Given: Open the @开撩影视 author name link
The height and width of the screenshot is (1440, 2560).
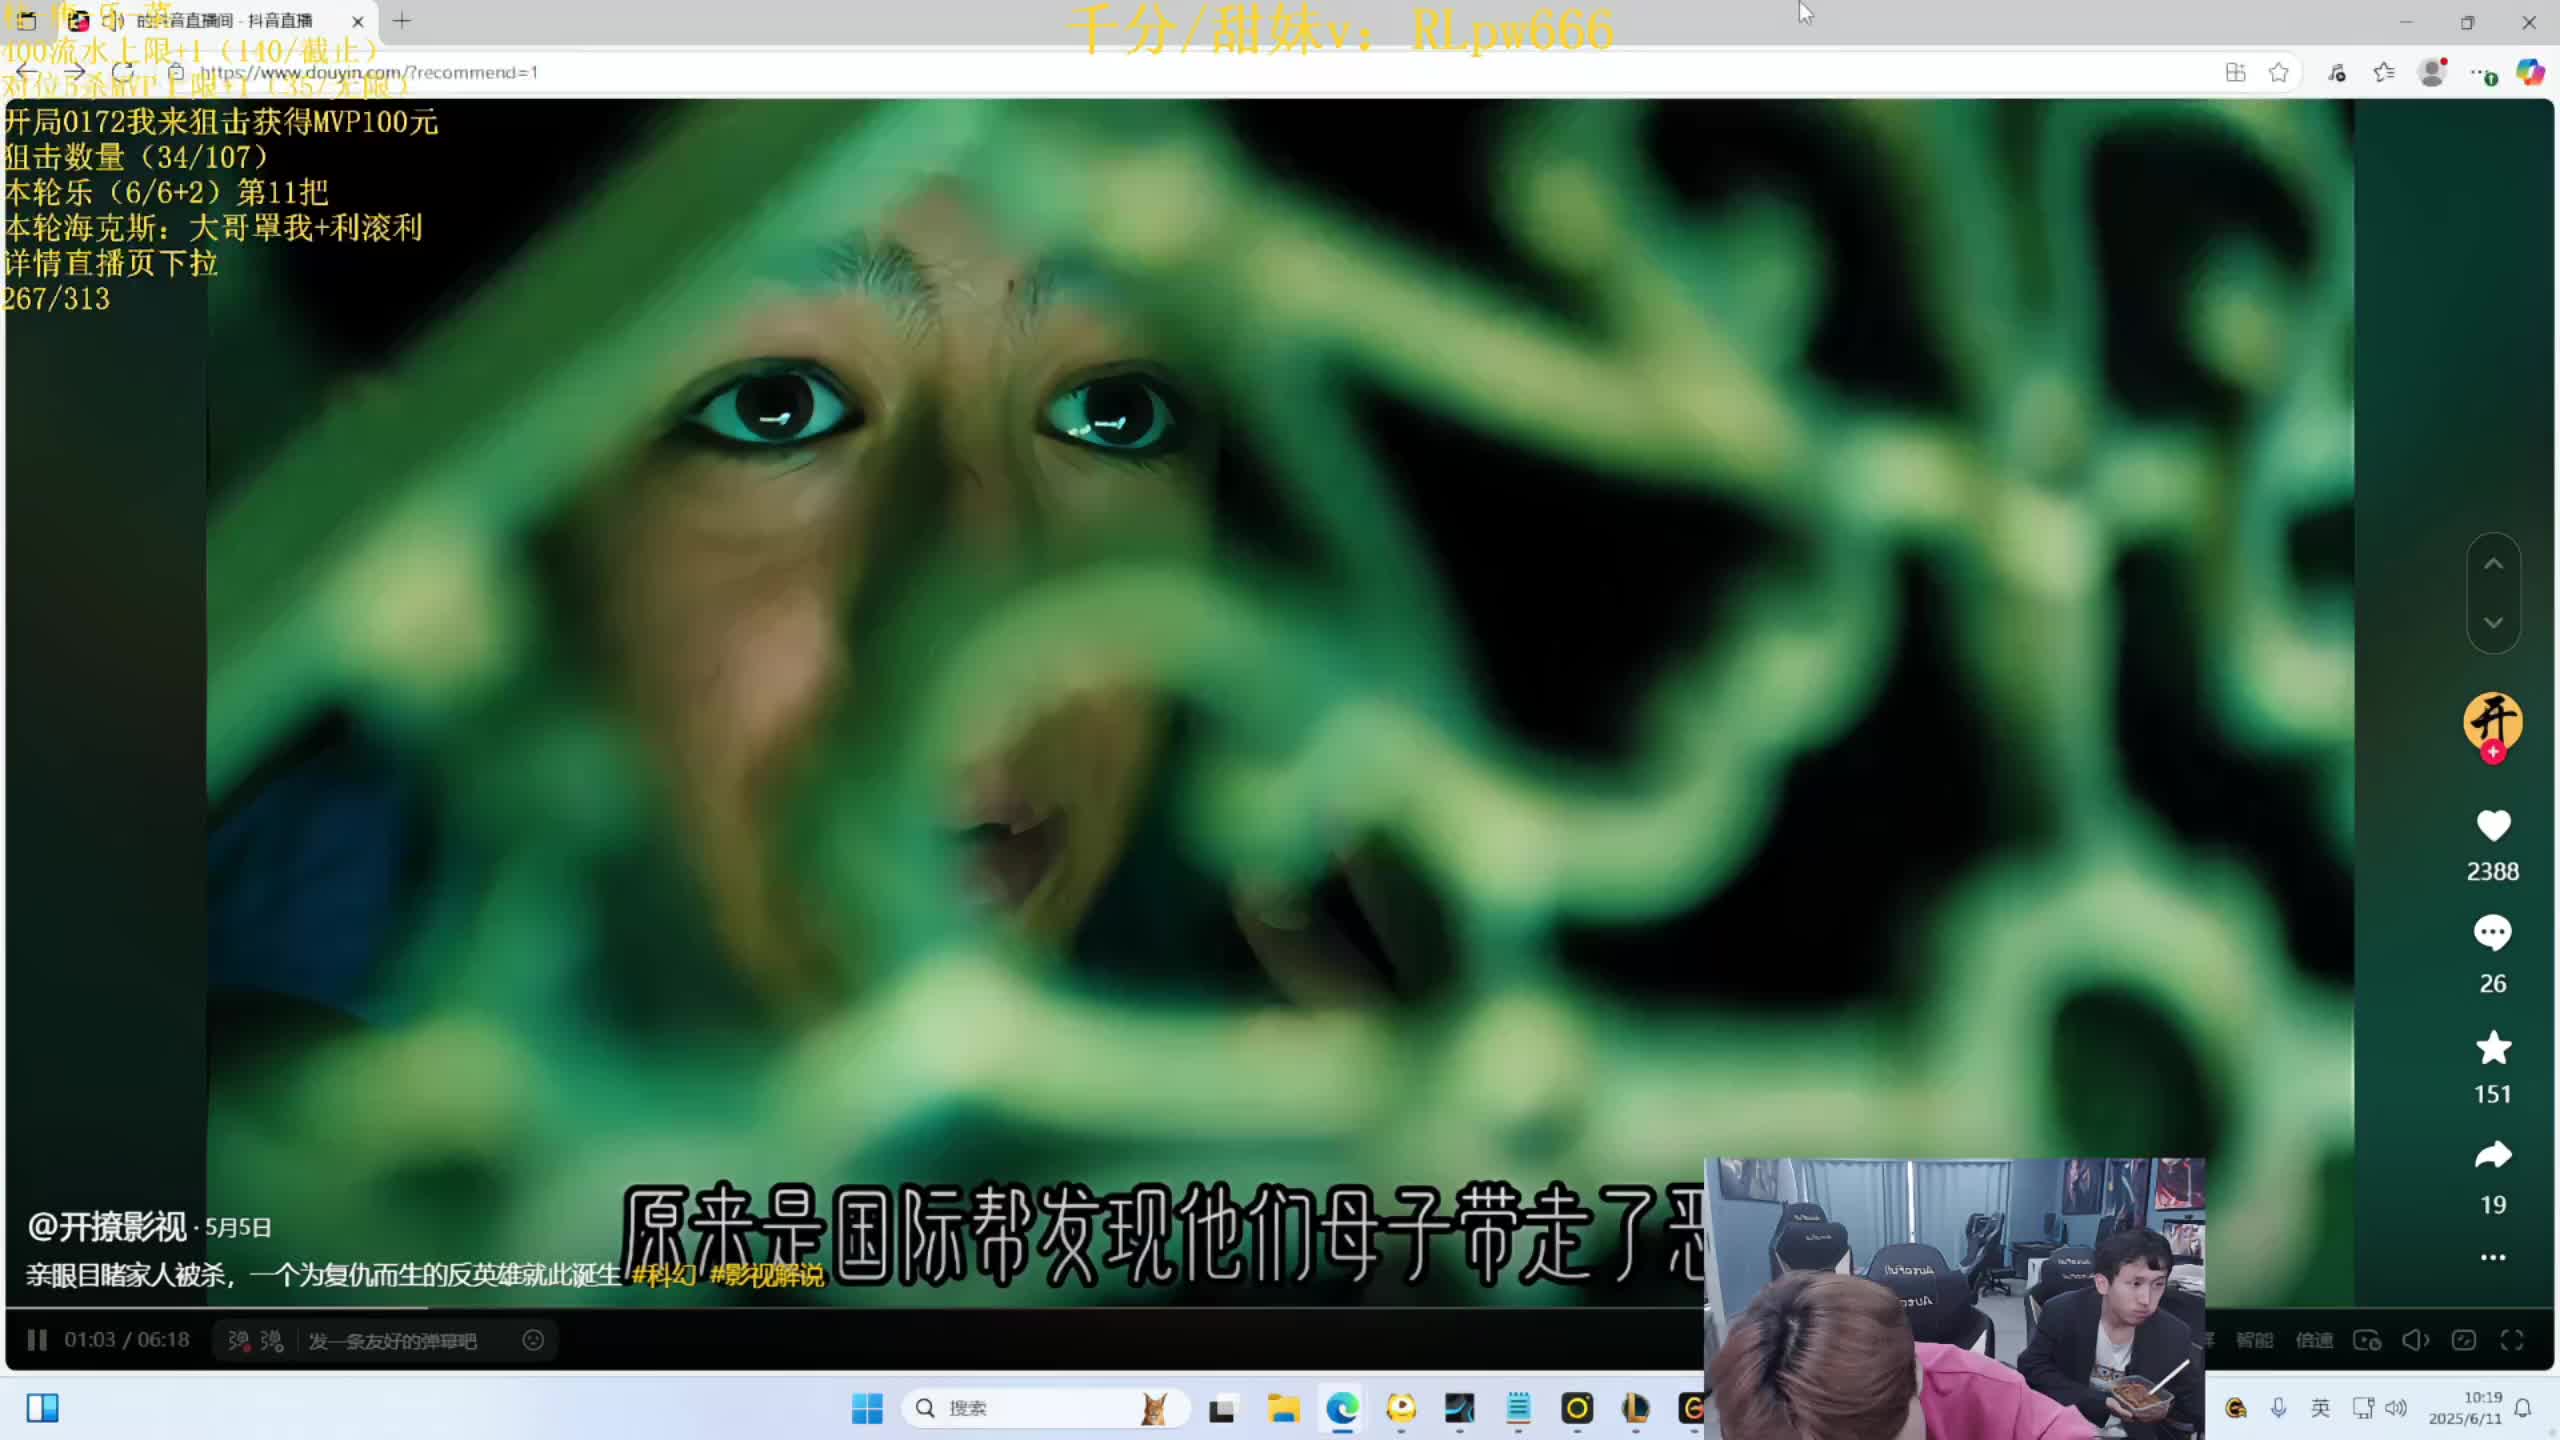Looking at the screenshot, I should [107, 1226].
